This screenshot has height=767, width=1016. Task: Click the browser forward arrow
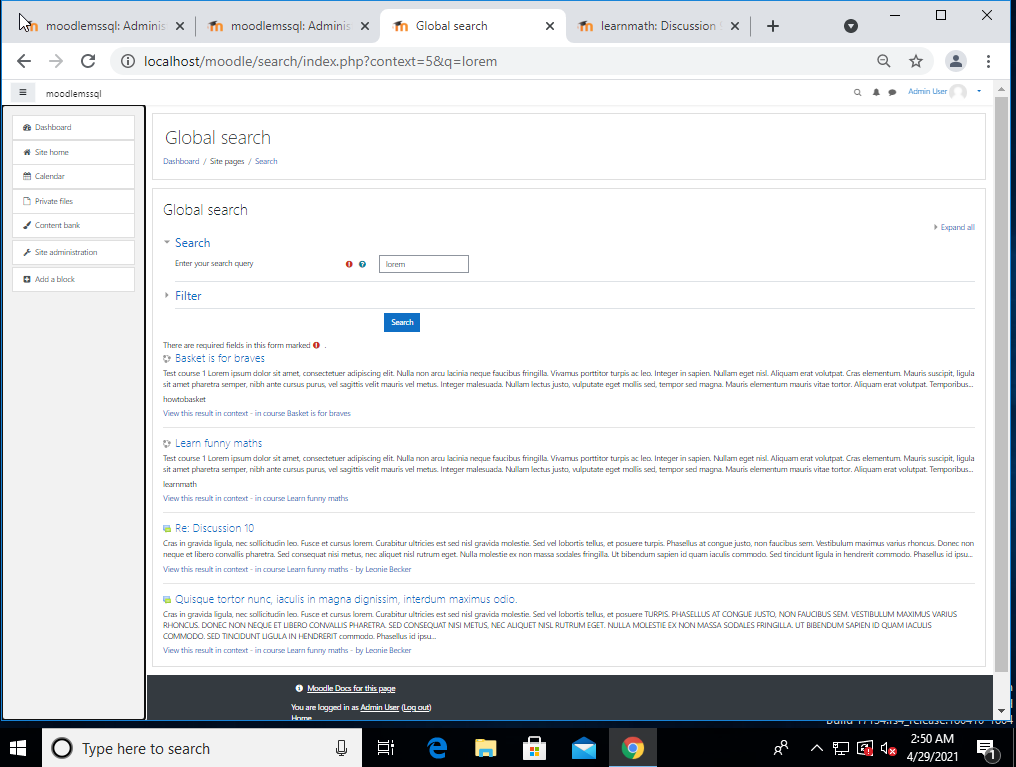click(56, 62)
